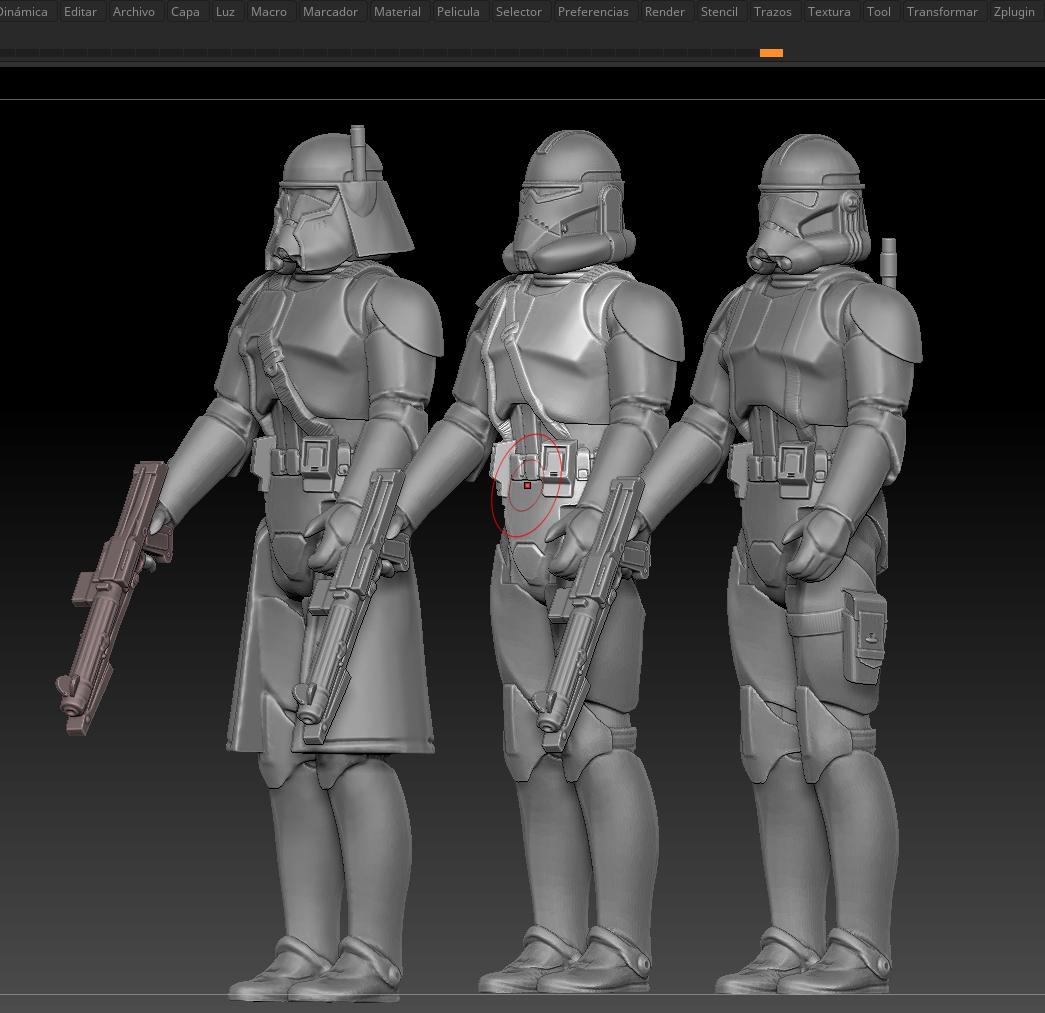This screenshot has height=1013, width=1045.
Task: Select the Trazos menu
Action: pos(773,12)
